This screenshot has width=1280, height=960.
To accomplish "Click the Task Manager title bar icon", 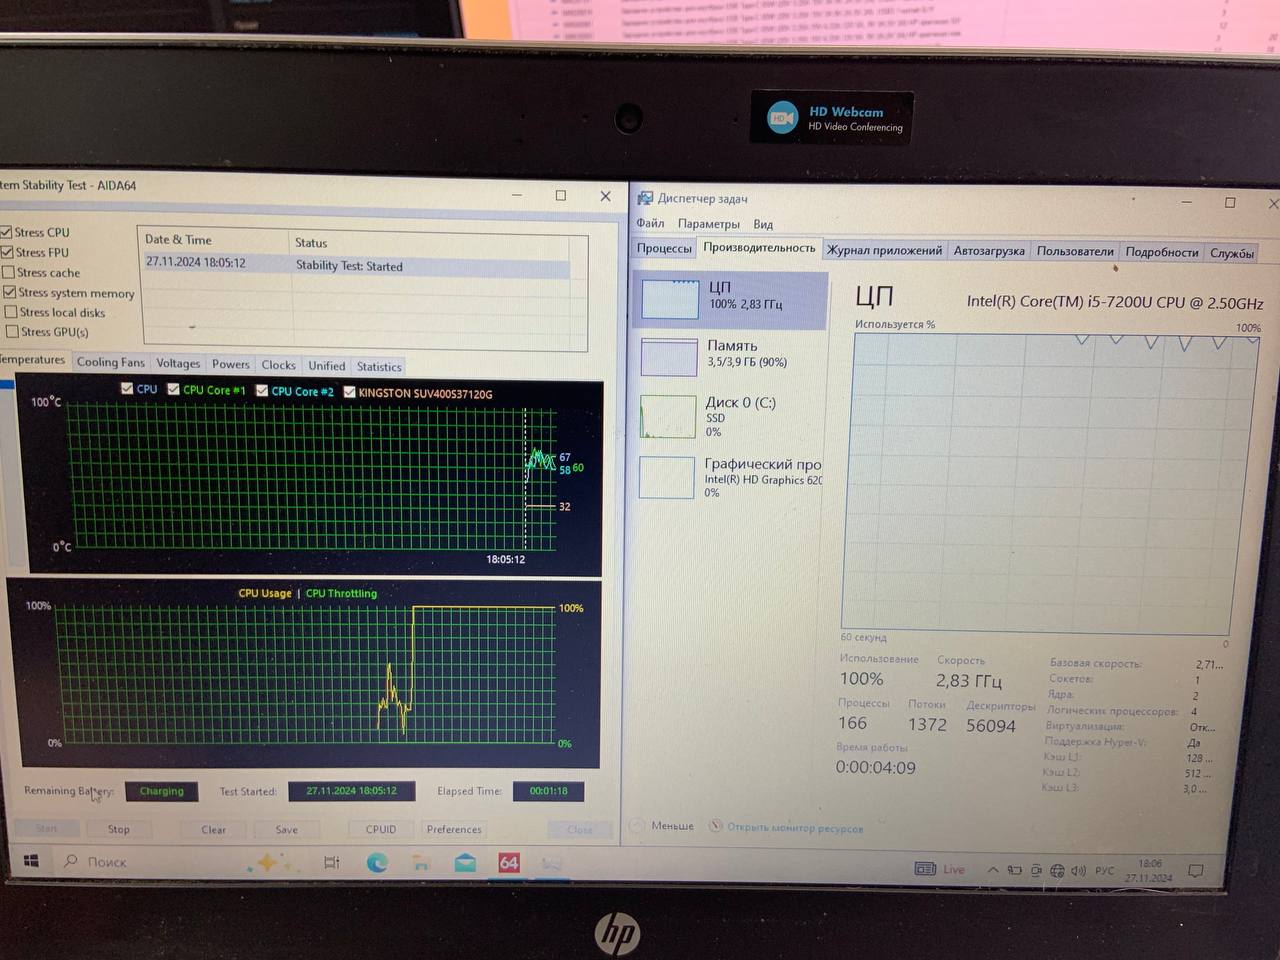I will coord(645,198).
